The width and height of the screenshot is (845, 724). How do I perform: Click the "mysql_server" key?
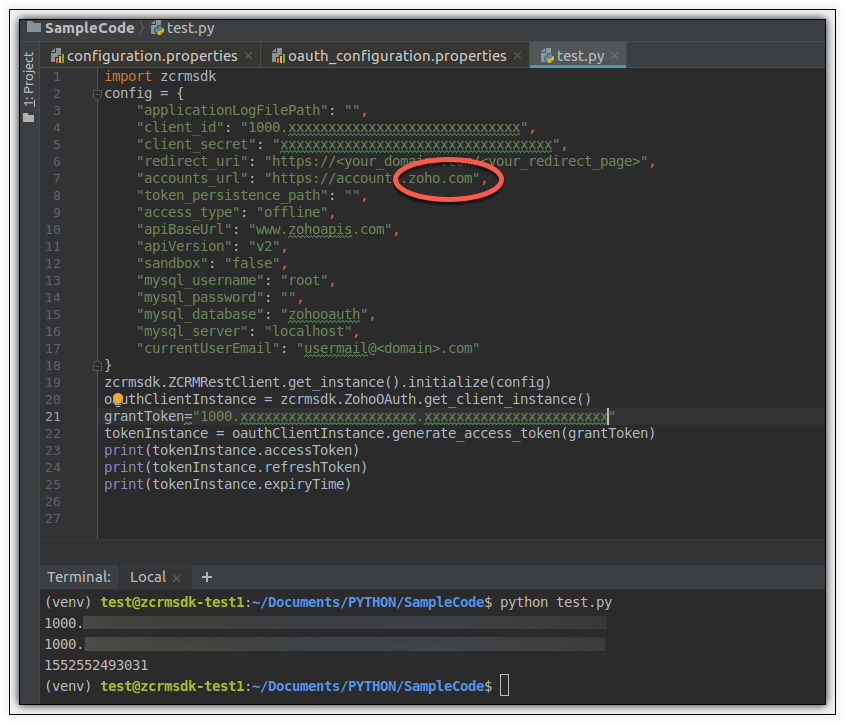pos(192,332)
